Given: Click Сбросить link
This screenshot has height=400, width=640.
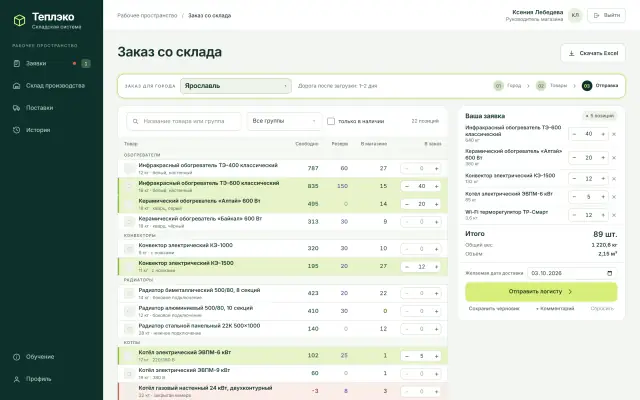Looking at the screenshot, I should coord(602,309).
